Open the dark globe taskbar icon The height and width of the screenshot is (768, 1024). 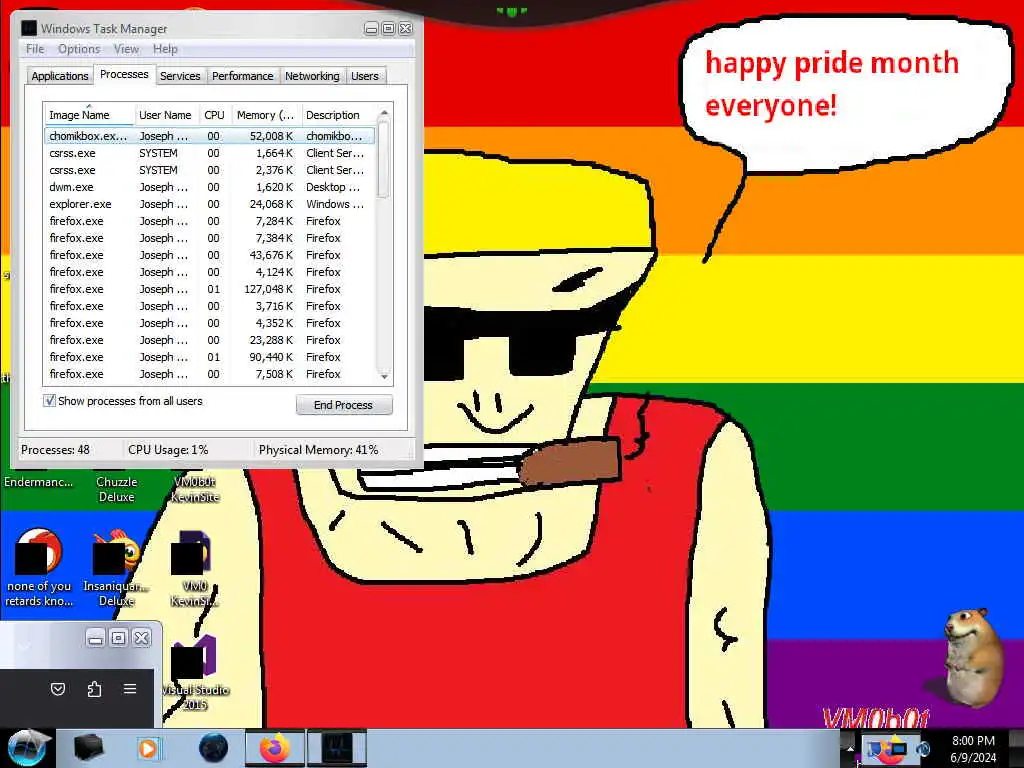point(213,748)
